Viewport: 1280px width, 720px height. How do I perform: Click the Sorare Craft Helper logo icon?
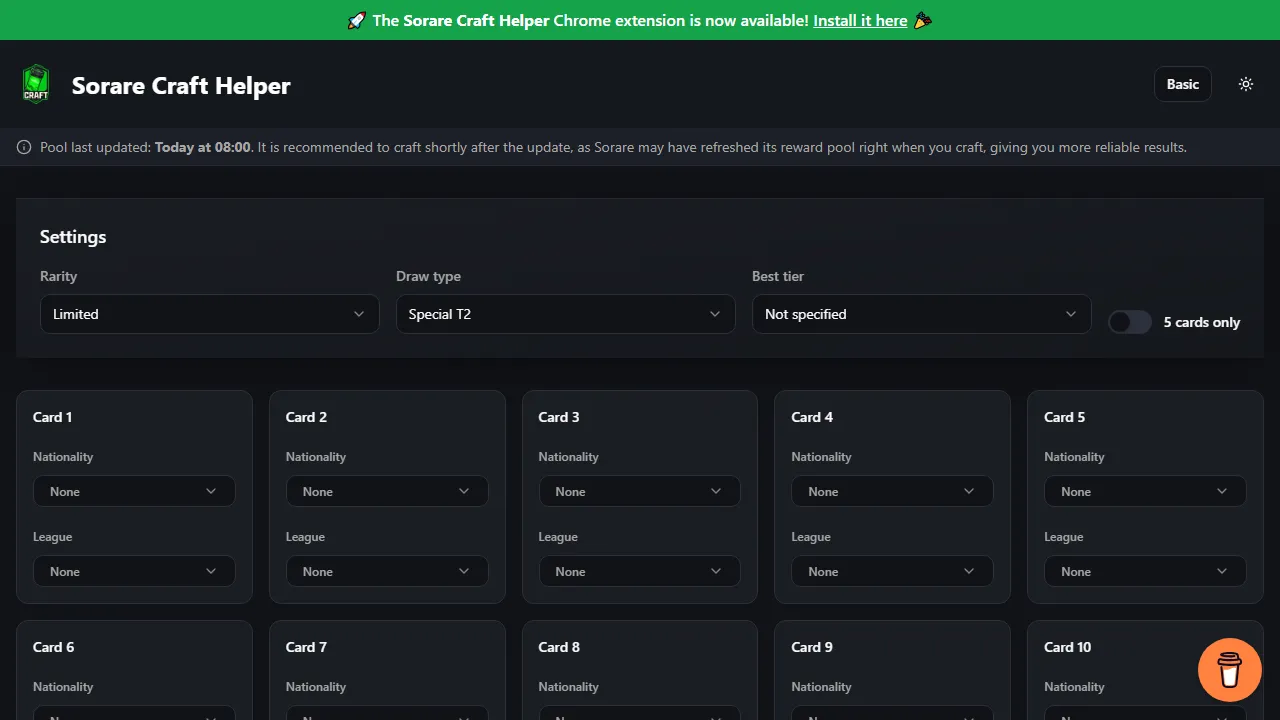coord(36,84)
